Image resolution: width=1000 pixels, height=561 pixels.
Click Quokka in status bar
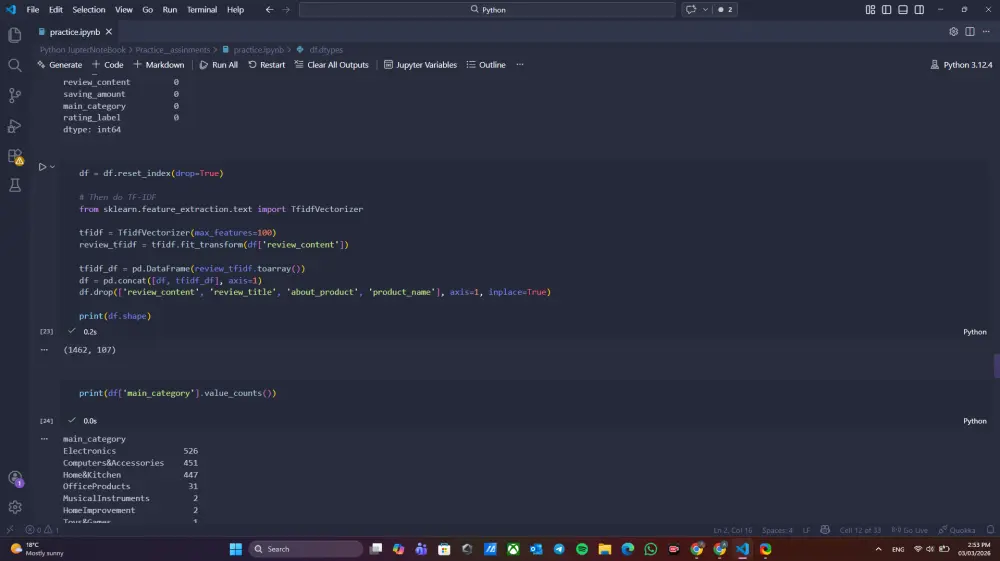(957, 530)
